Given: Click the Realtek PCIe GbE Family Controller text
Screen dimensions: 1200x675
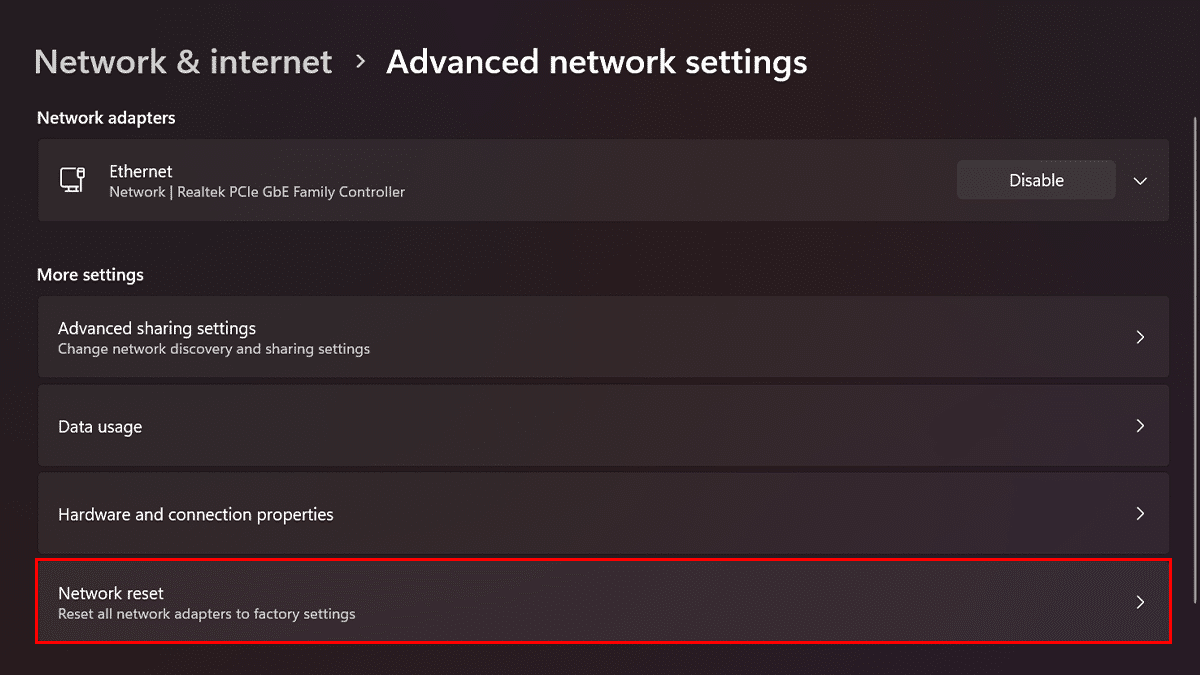Looking at the screenshot, I should [291, 192].
